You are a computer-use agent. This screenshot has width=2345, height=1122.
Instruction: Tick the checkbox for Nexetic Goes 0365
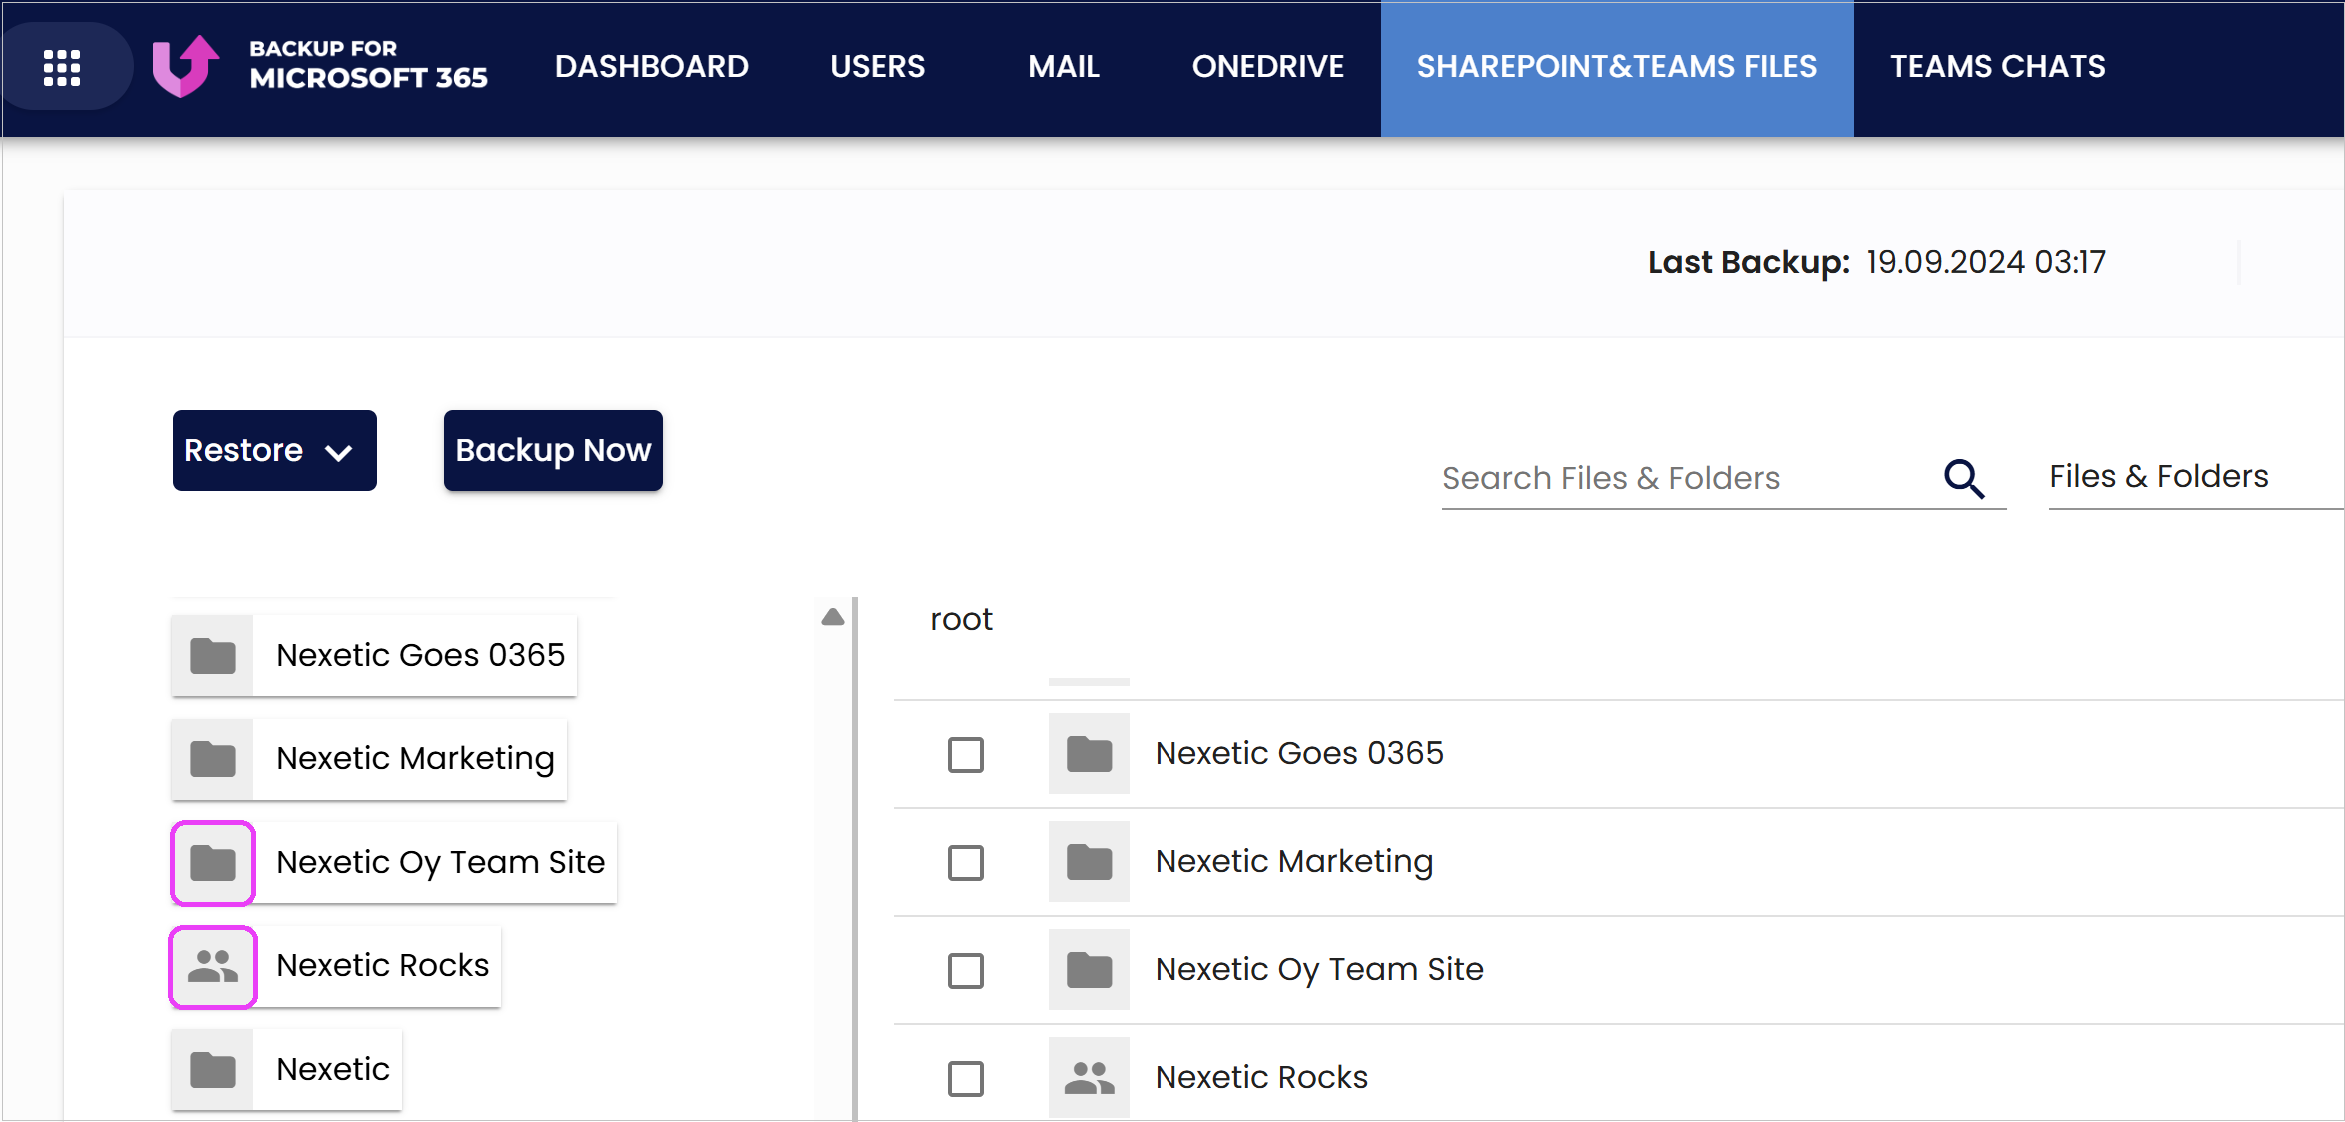pos(966,755)
